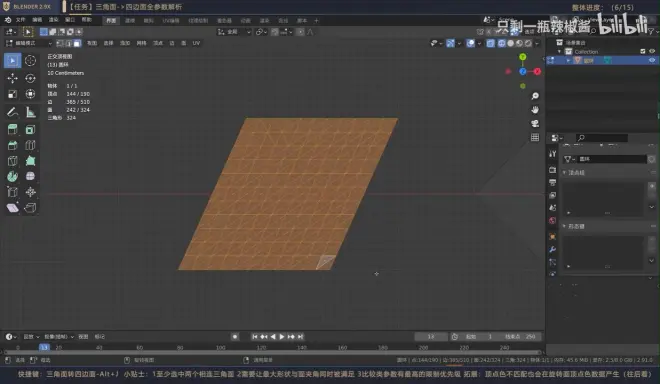Image resolution: width=660 pixels, height=384 pixels.
Task: Choose the Scale tool
Action: pyautogui.click(x=12, y=94)
